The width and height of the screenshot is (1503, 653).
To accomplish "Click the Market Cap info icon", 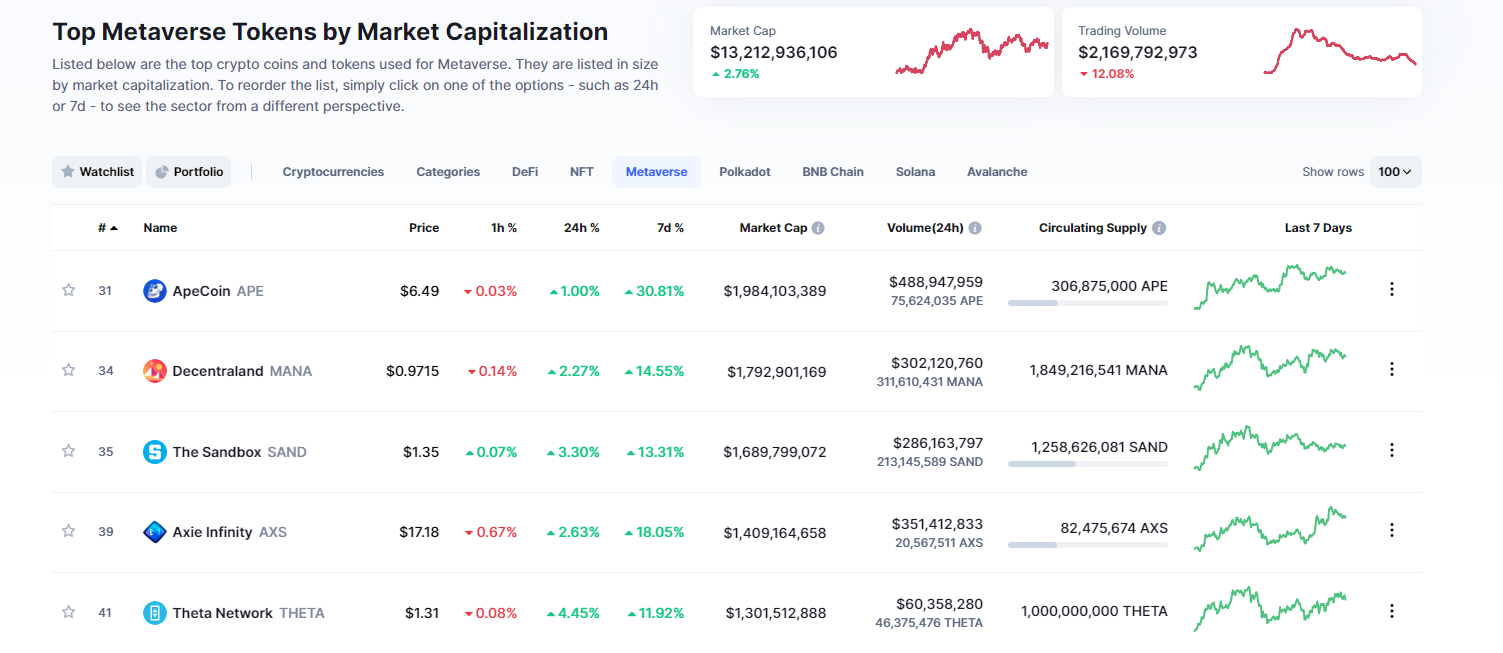I will [x=818, y=228].
